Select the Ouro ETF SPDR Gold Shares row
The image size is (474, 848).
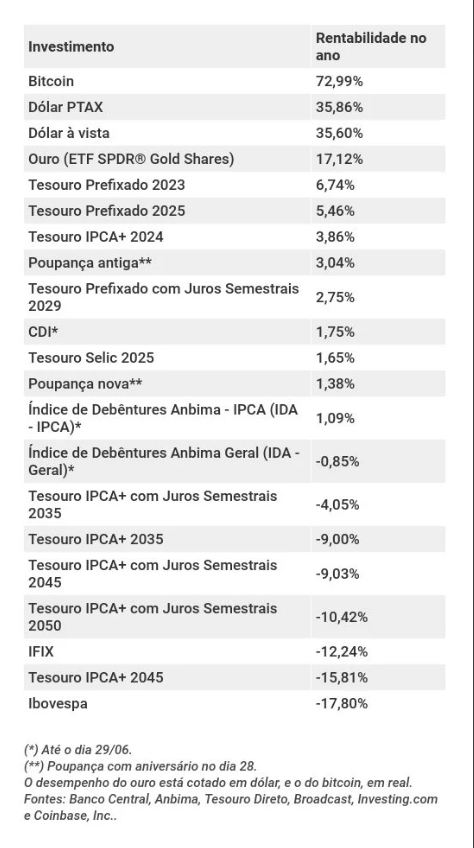pyautogui.click(x=234, y=159)
